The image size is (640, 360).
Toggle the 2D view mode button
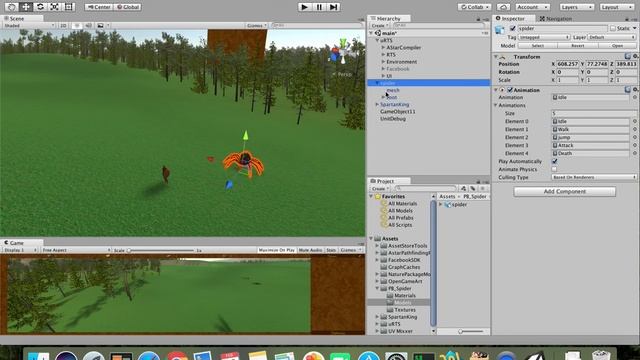[63, 25]
